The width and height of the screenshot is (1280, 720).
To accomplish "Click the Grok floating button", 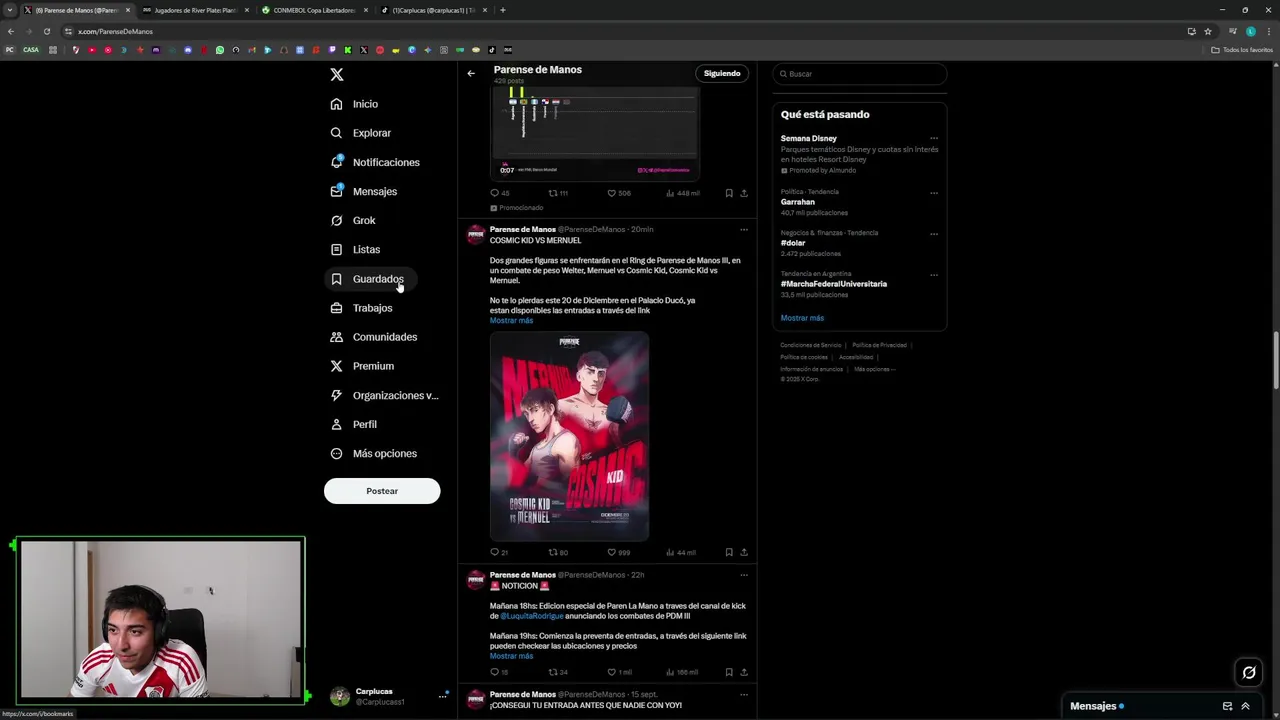I will (x=1249, y=673).
